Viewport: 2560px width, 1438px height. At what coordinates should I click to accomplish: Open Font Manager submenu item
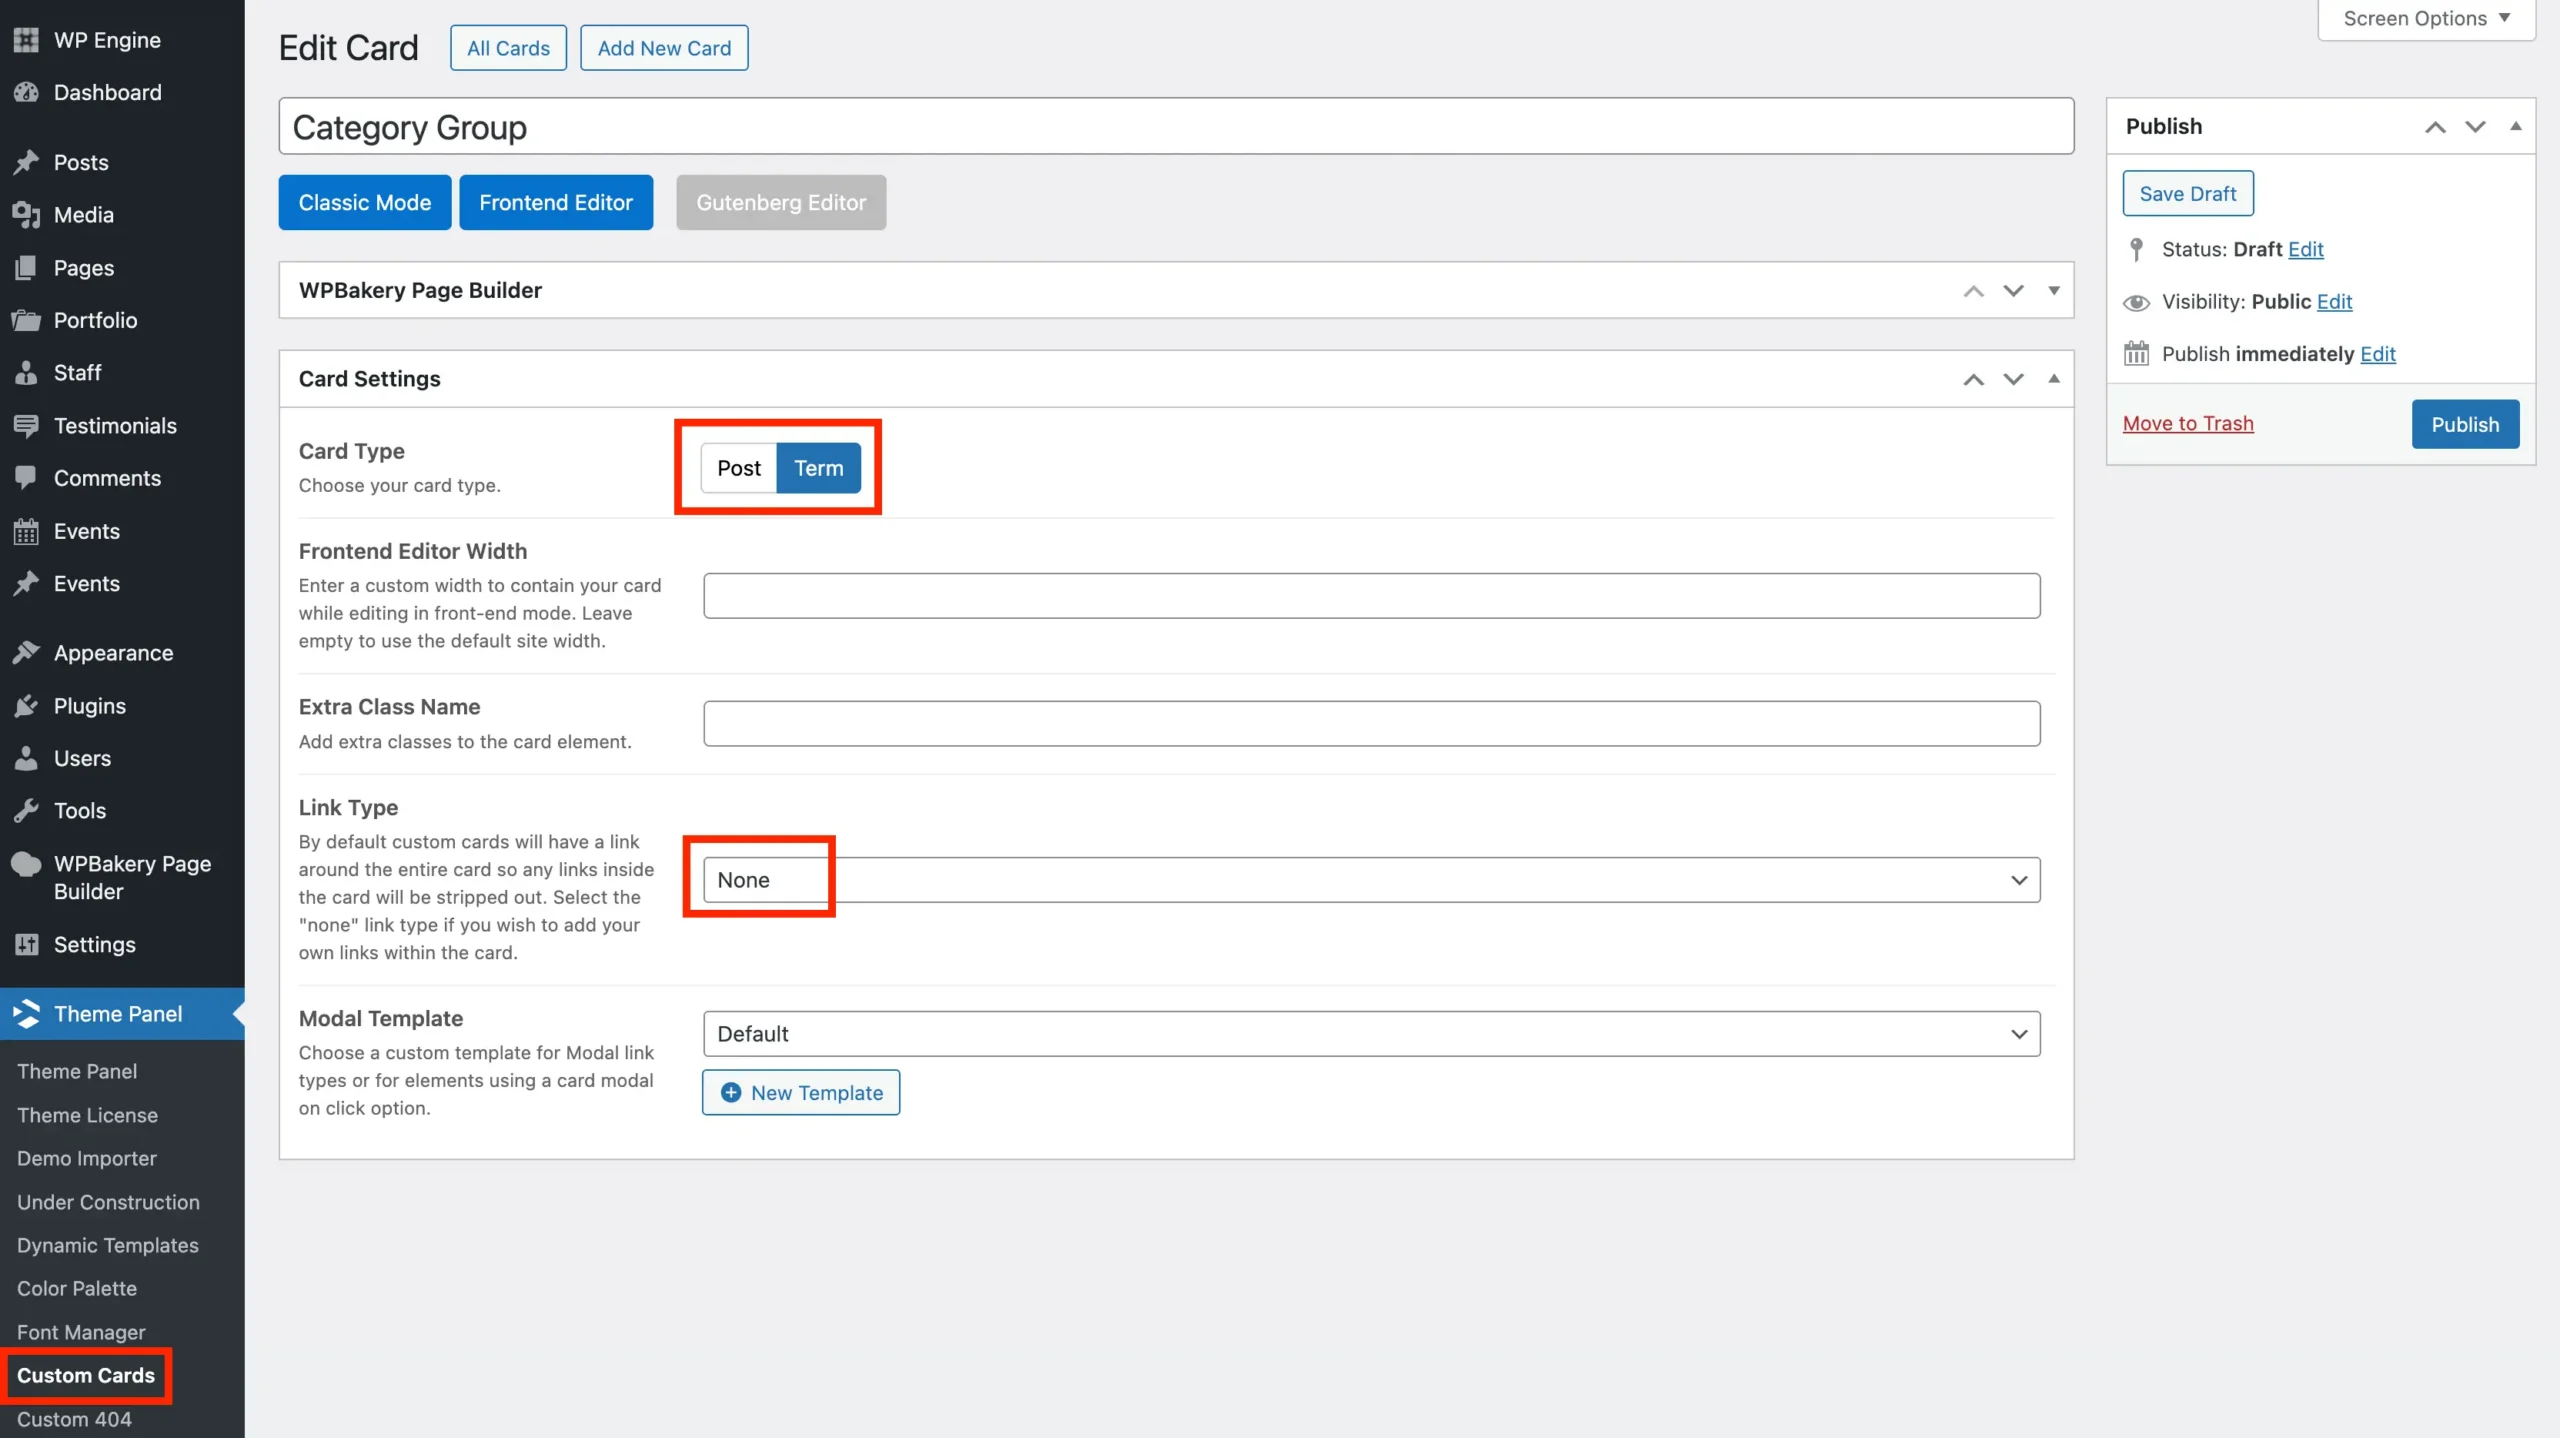[x=81, y=1332]
